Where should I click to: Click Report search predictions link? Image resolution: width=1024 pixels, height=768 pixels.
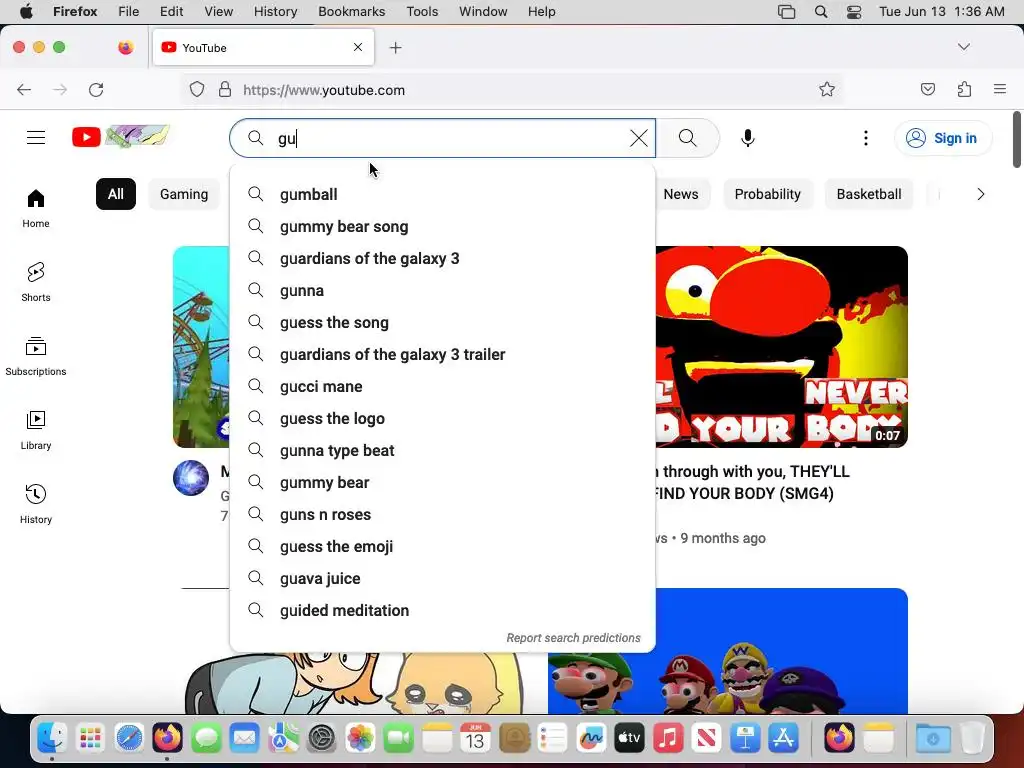573,638
